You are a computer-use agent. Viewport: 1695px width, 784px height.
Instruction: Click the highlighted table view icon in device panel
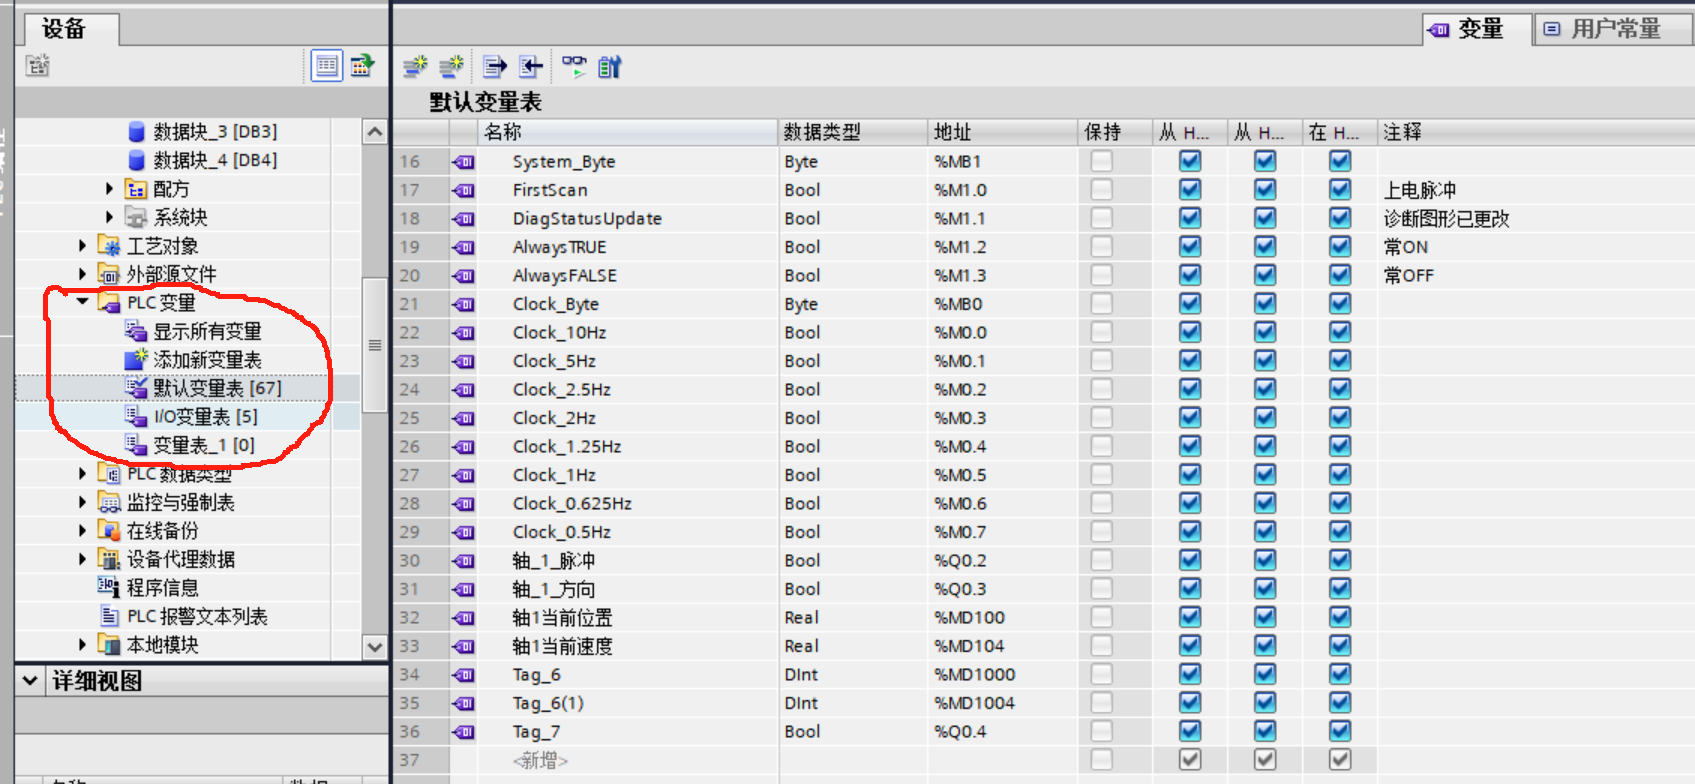(x=326, y=66)
